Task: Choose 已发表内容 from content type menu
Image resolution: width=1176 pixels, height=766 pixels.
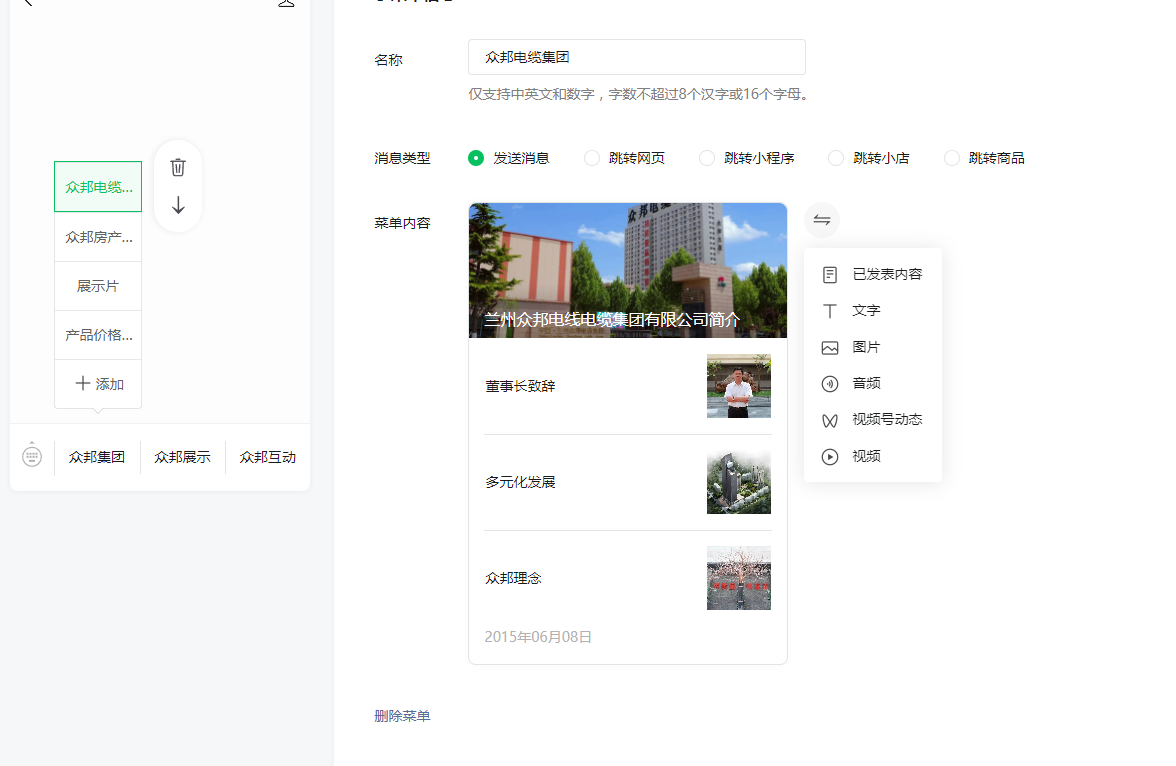Action: pos(873,275)
